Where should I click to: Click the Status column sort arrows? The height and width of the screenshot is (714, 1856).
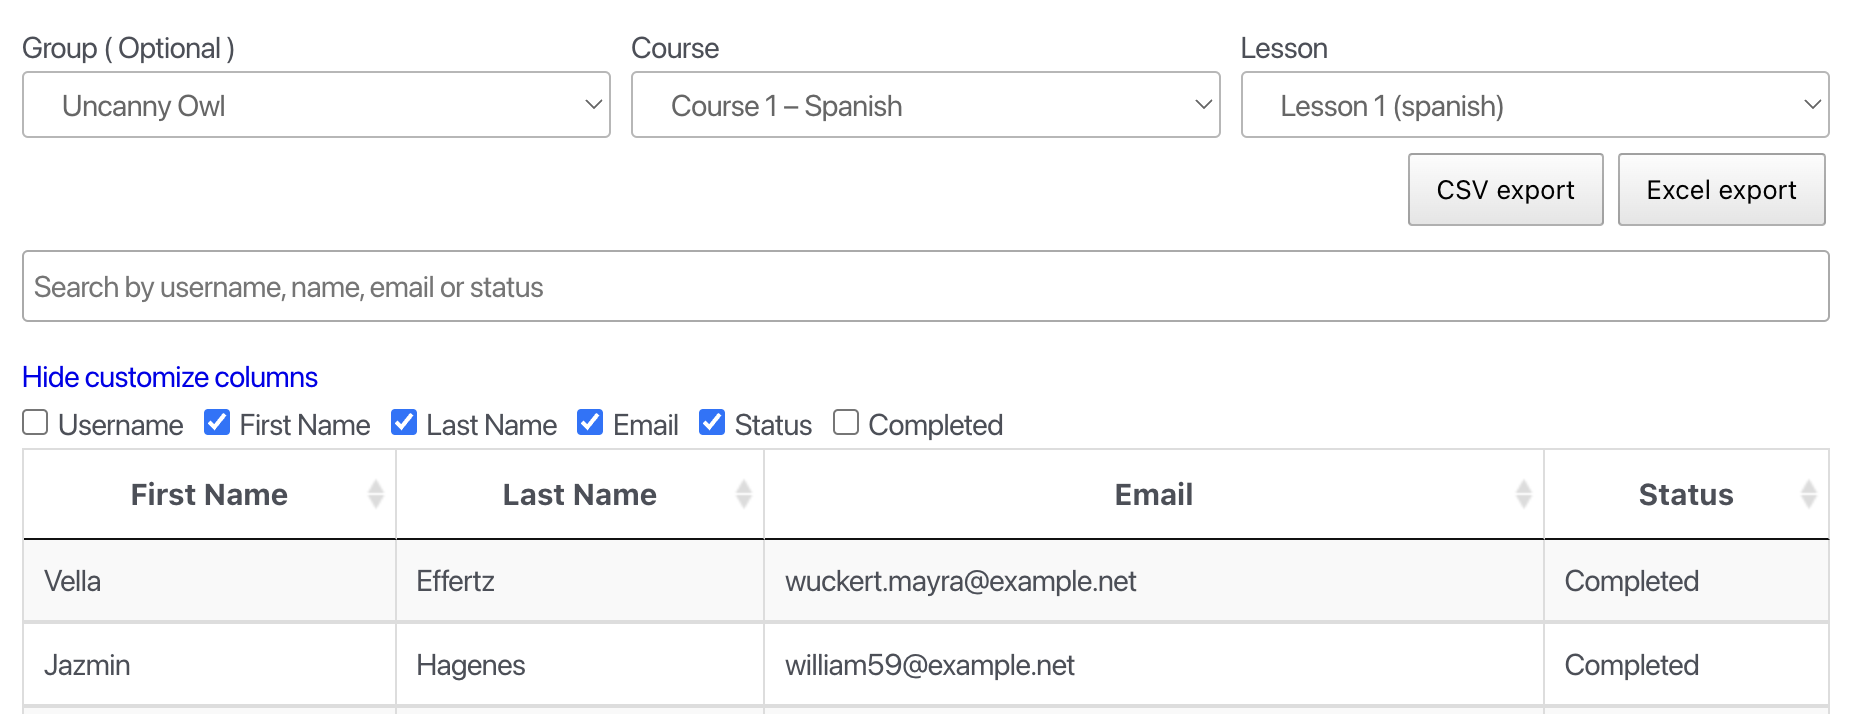click(1808, 494)
